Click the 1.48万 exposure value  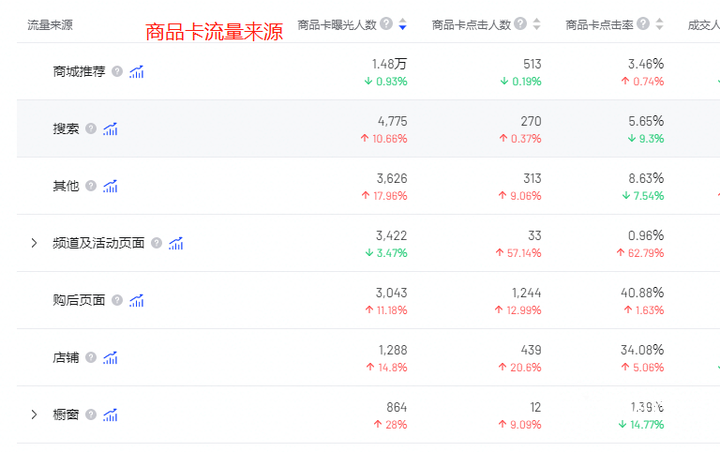[389, 64]
